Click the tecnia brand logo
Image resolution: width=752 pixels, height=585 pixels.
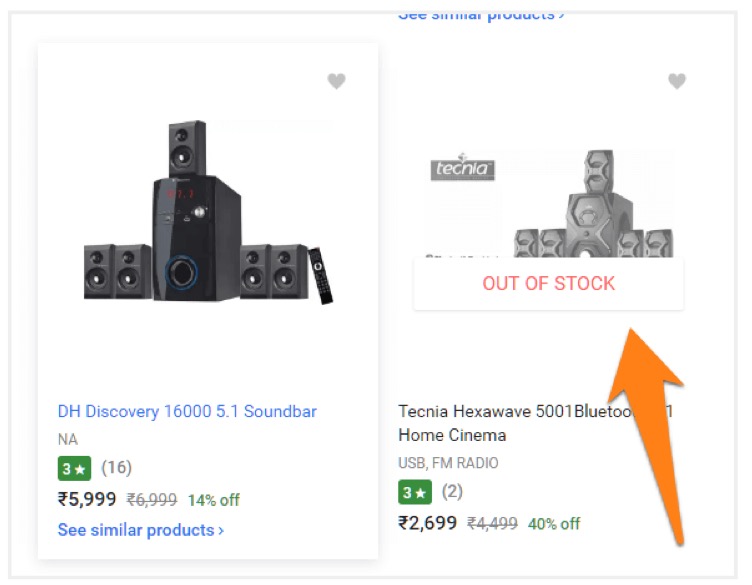[x=462, y=167]
